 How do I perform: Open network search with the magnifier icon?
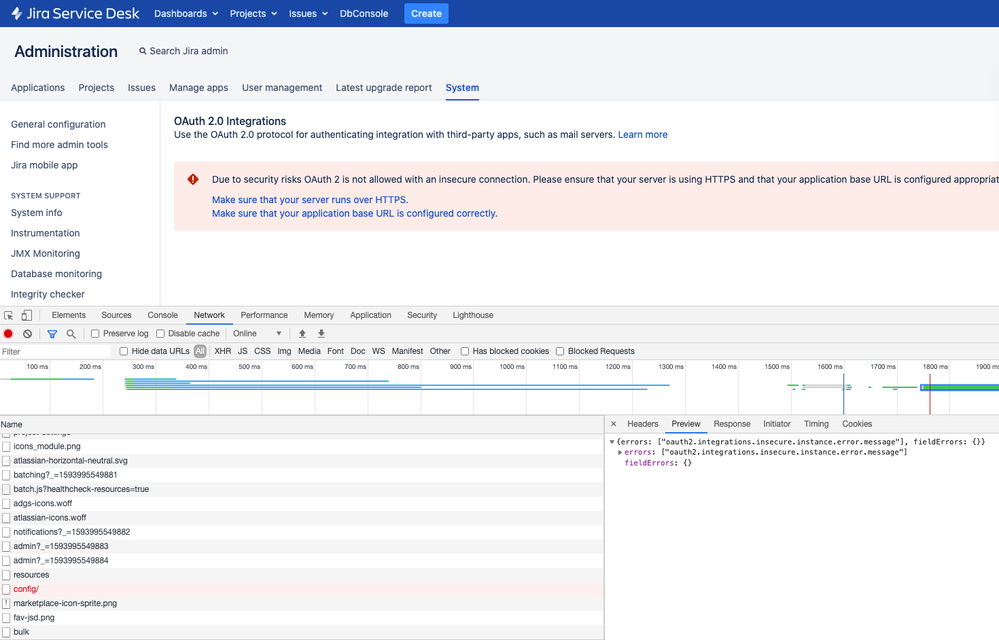click(x=71, y=334)
